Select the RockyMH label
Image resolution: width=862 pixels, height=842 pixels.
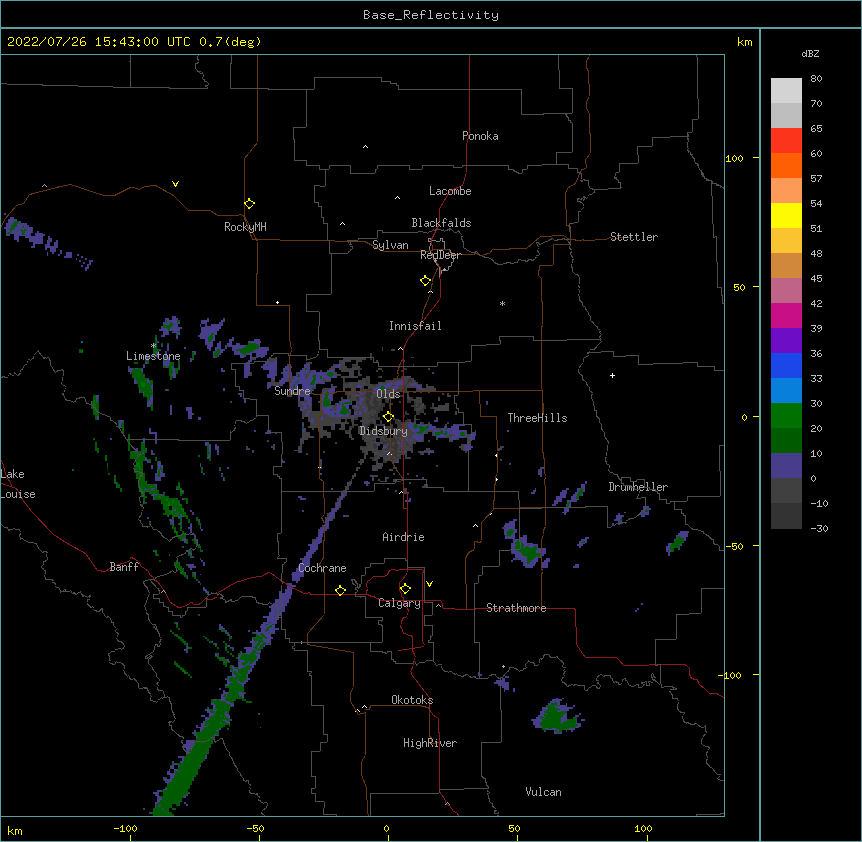tap(245, 227)
